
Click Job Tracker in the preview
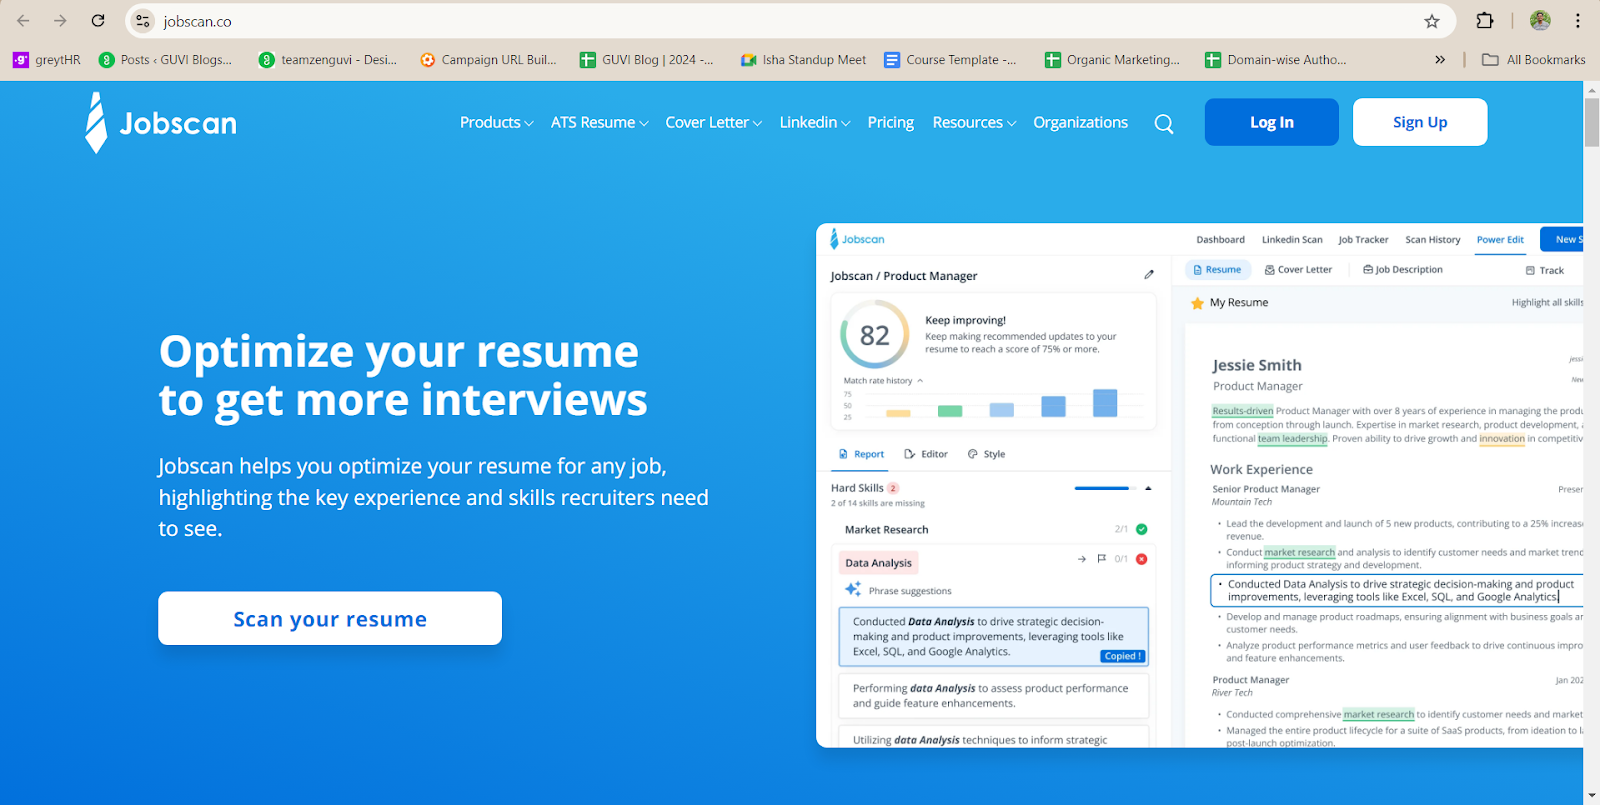tap(1363, 240)
